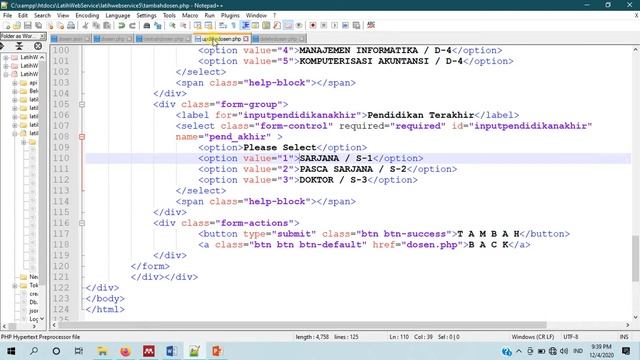Click the Save All toolbar icon

[39, 25]
